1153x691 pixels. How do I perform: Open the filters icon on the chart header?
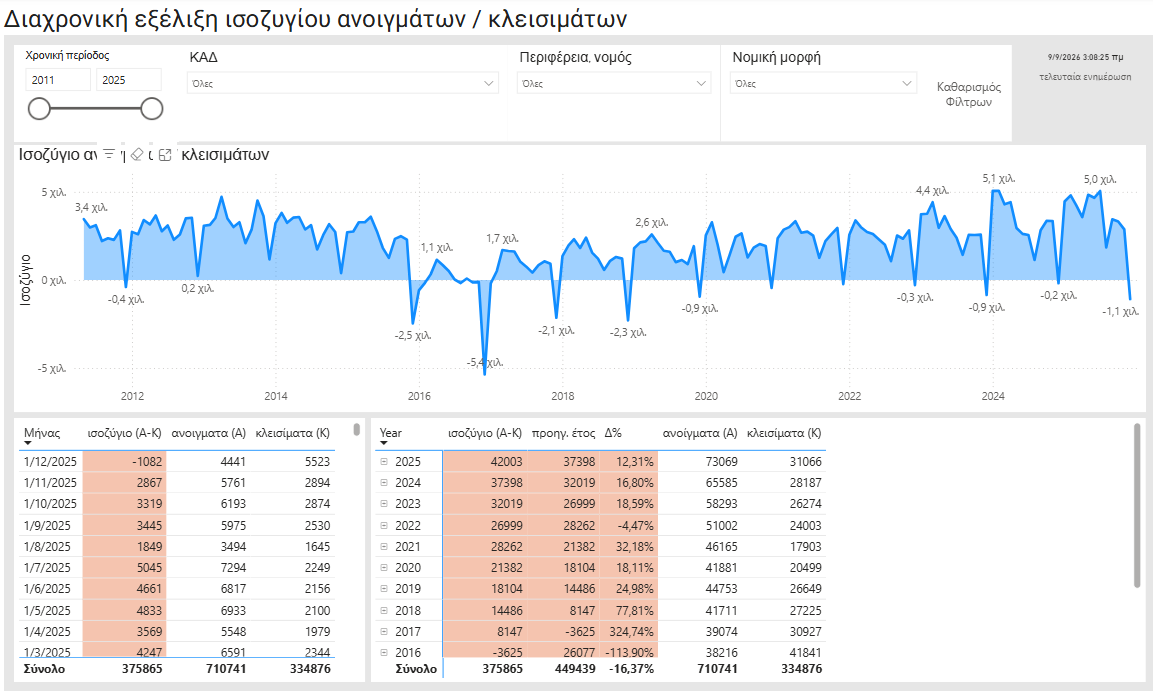click(x=109, y=154)
